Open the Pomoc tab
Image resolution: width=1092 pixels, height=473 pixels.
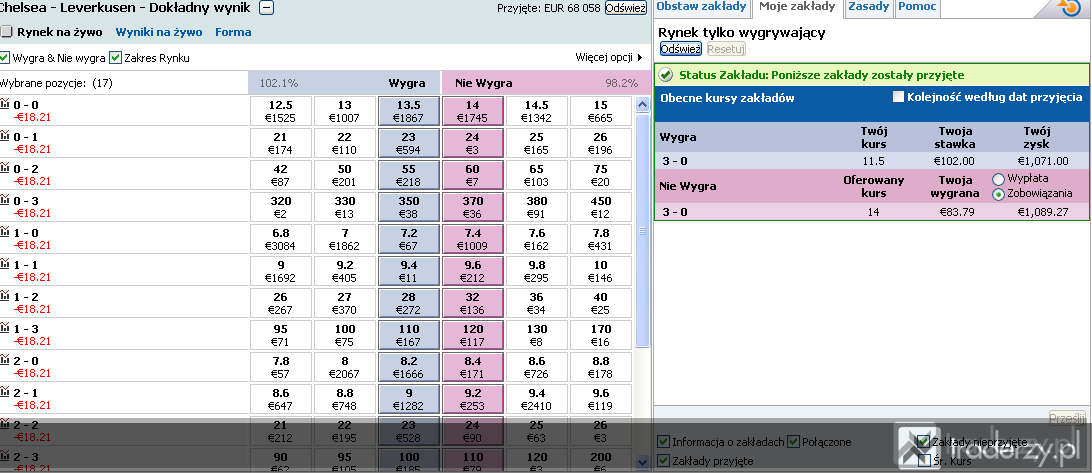pyautogui.click(x=916, y=7)
